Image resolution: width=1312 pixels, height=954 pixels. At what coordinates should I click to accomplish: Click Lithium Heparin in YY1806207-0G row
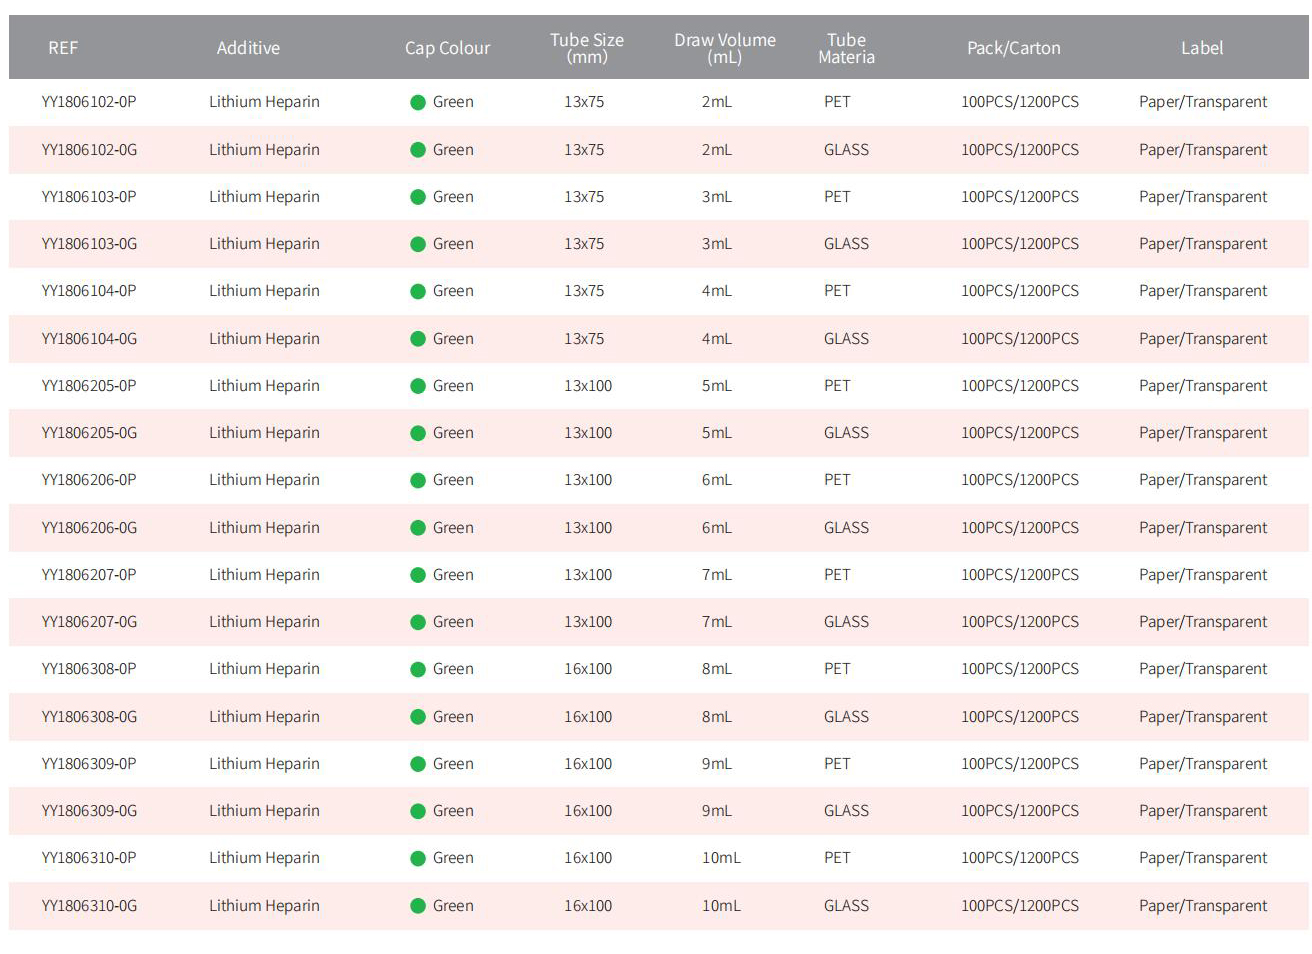[x=264, y=622]
